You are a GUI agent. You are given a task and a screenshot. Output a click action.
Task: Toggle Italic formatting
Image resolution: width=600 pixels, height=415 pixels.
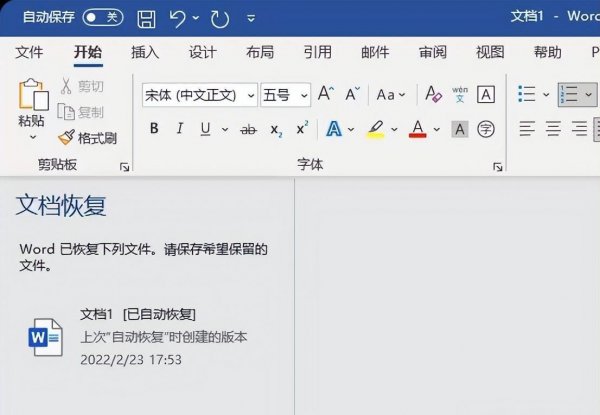[179, 129]
